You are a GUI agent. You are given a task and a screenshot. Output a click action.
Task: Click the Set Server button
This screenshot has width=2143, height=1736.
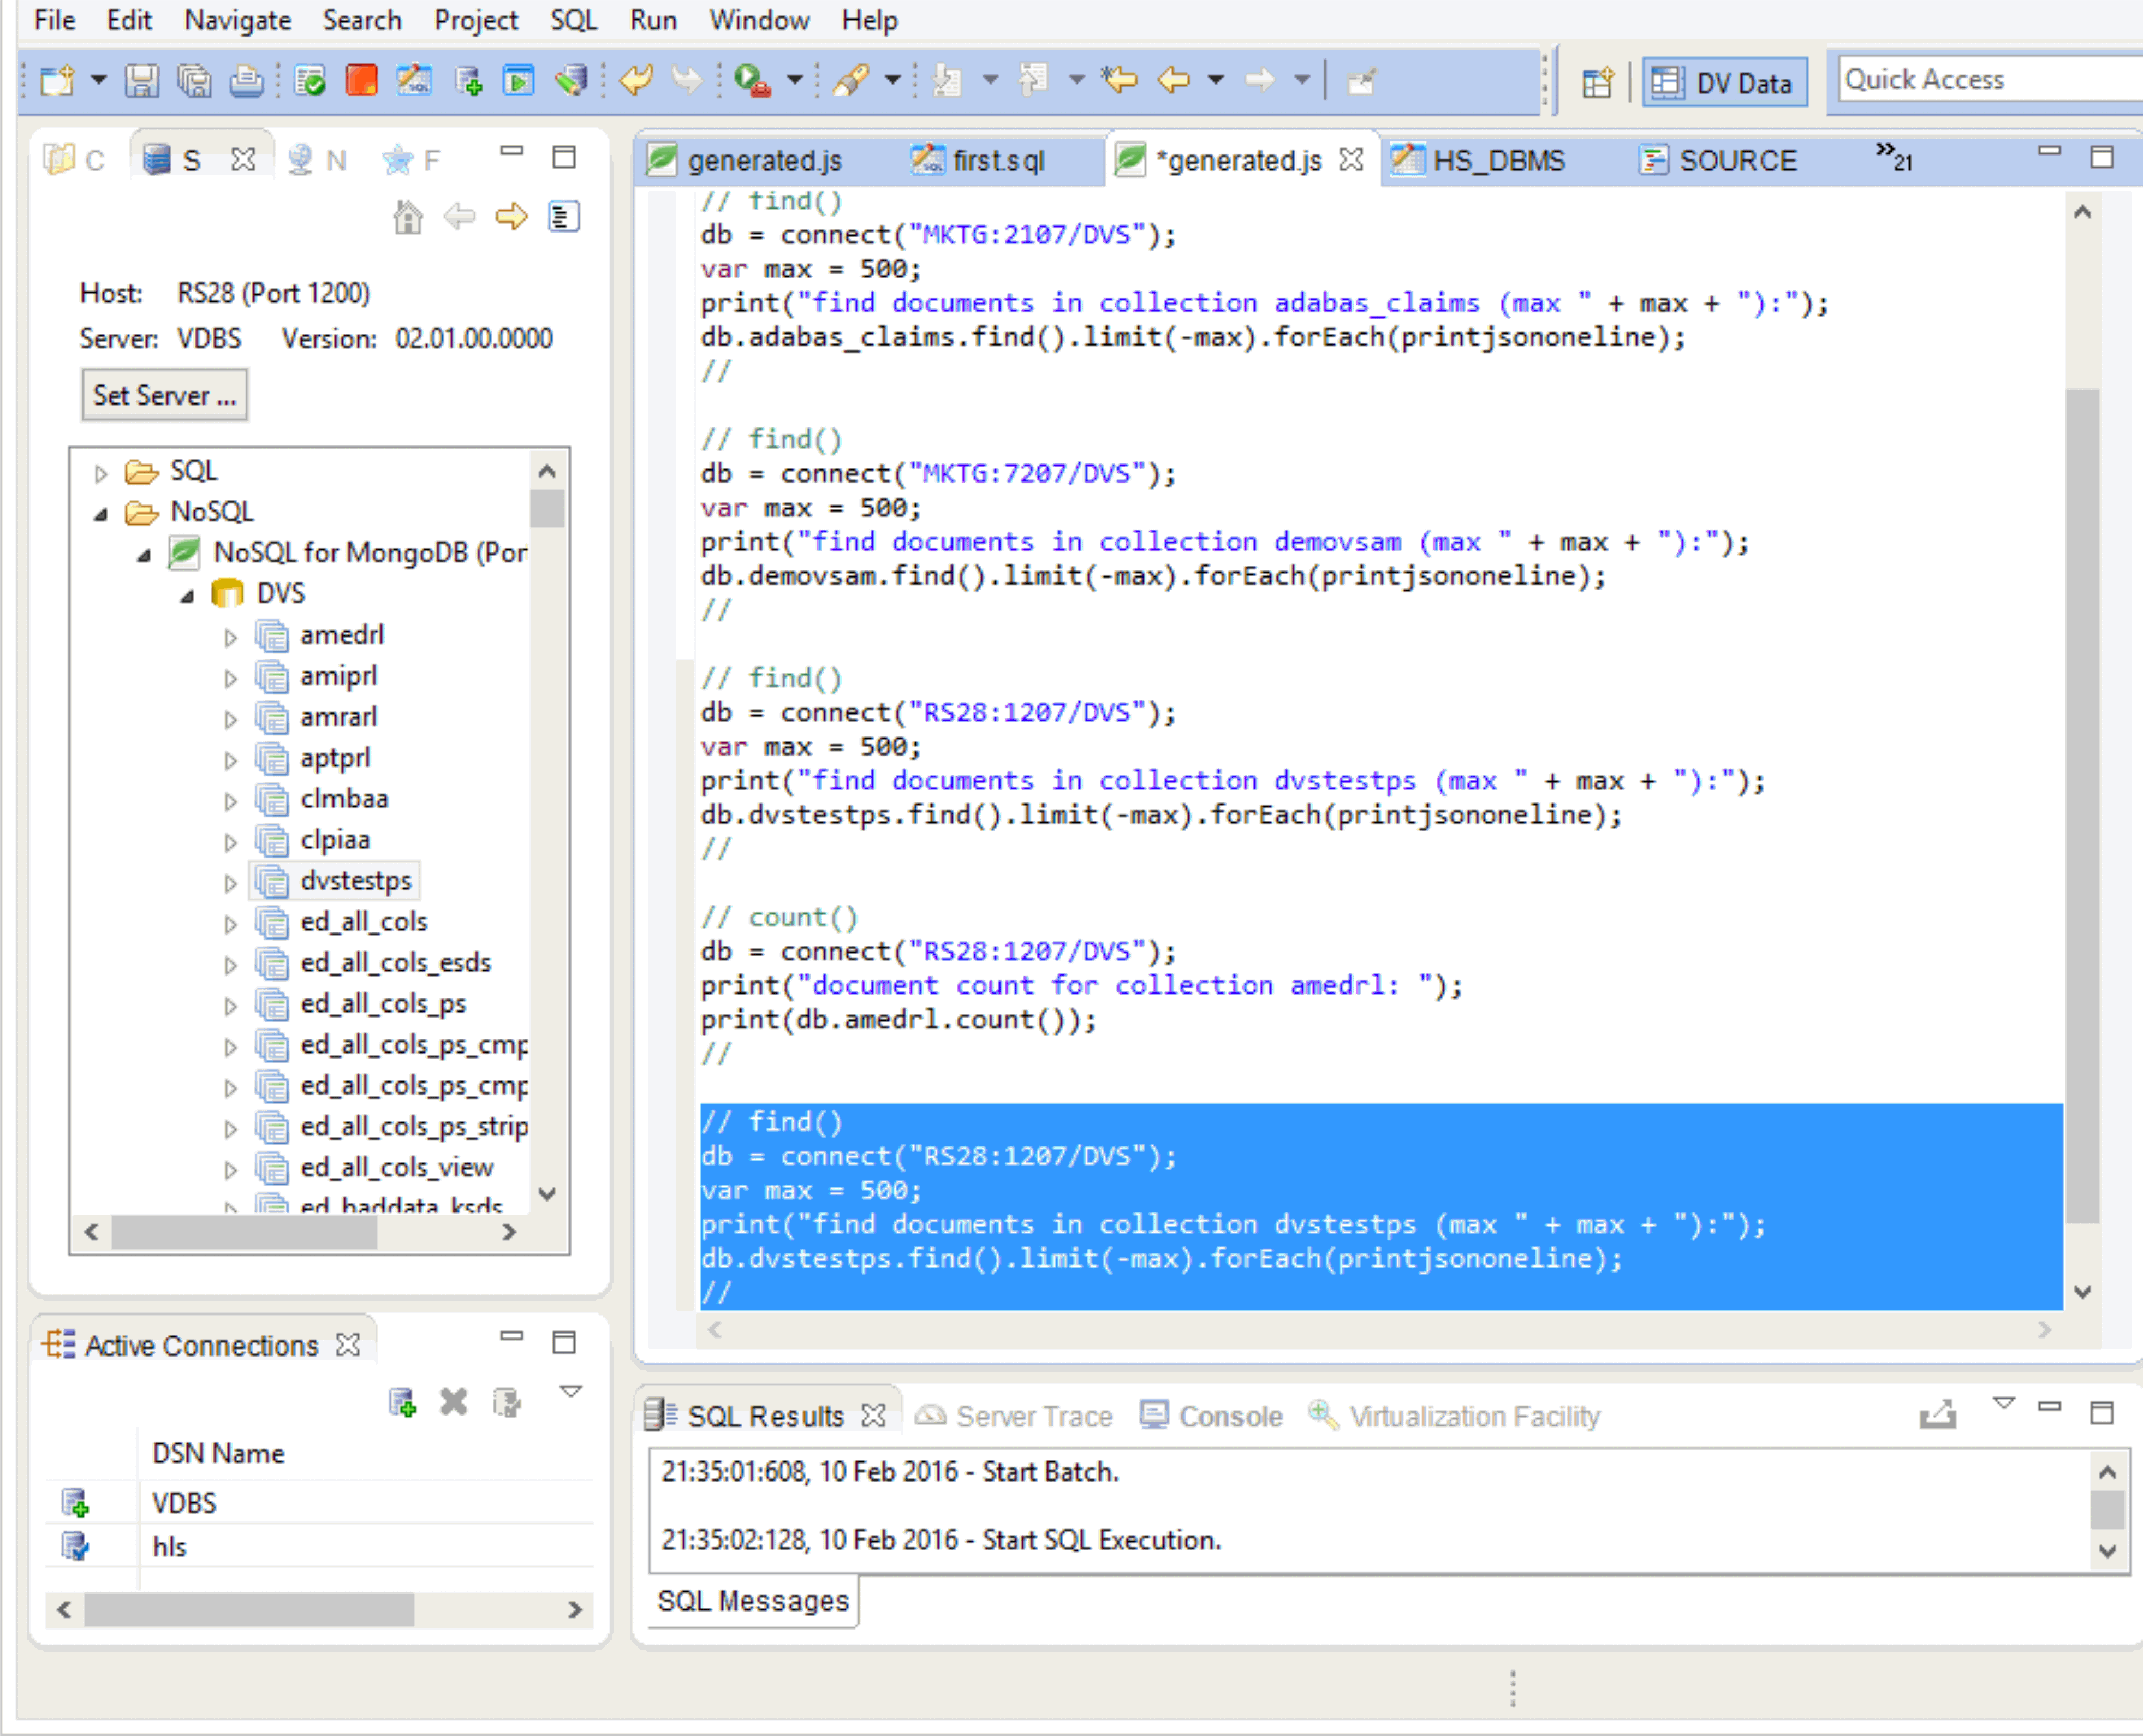pos(164,395)
